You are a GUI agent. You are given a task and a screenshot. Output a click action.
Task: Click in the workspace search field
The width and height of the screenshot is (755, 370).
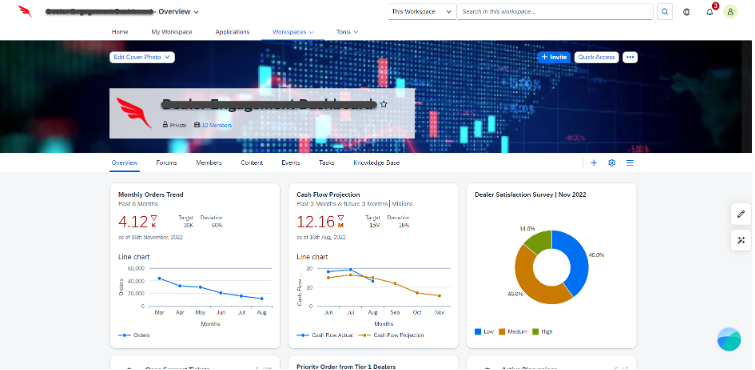click(x=555, y=12)
